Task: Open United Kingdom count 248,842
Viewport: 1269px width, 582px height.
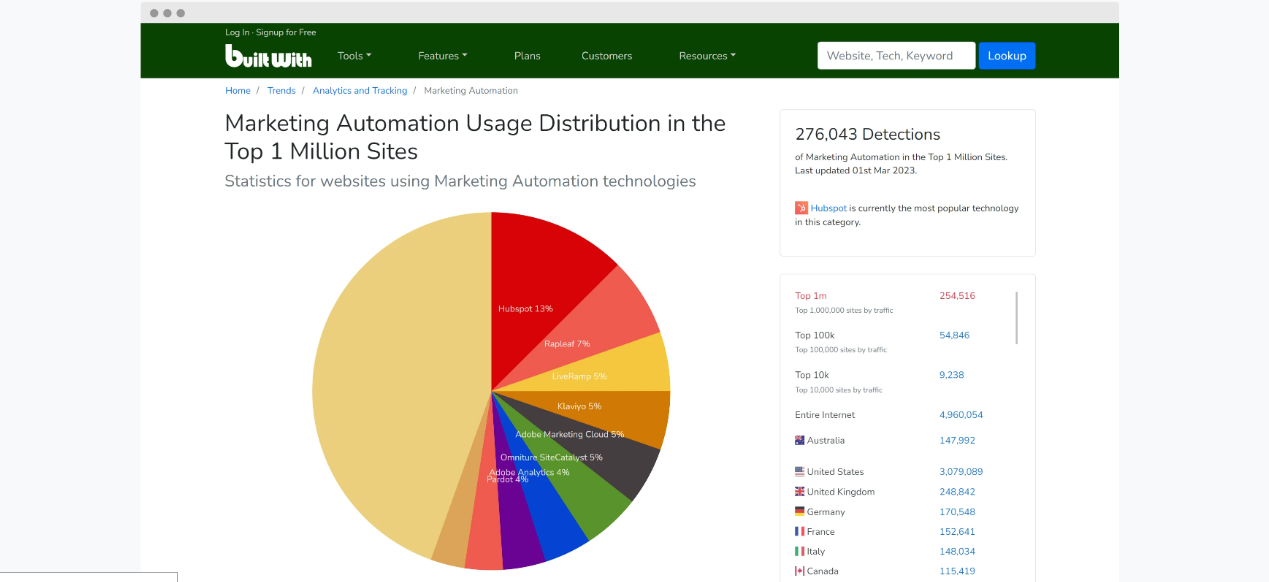Action: 957,491
